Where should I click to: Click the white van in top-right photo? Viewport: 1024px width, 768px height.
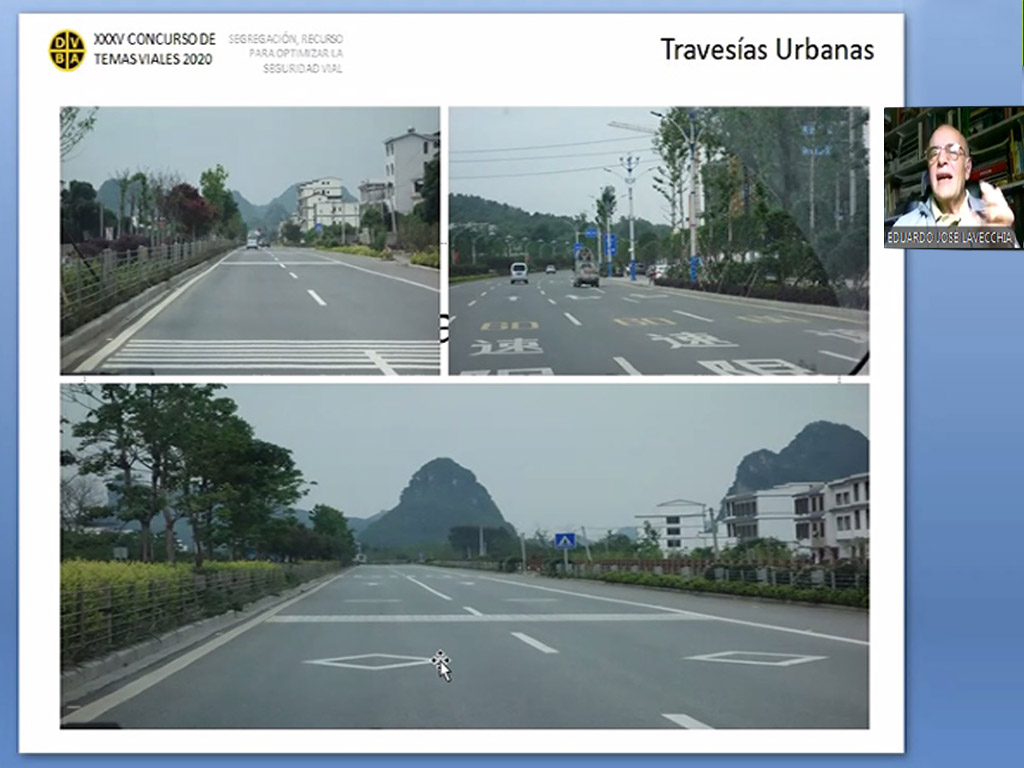518,273
